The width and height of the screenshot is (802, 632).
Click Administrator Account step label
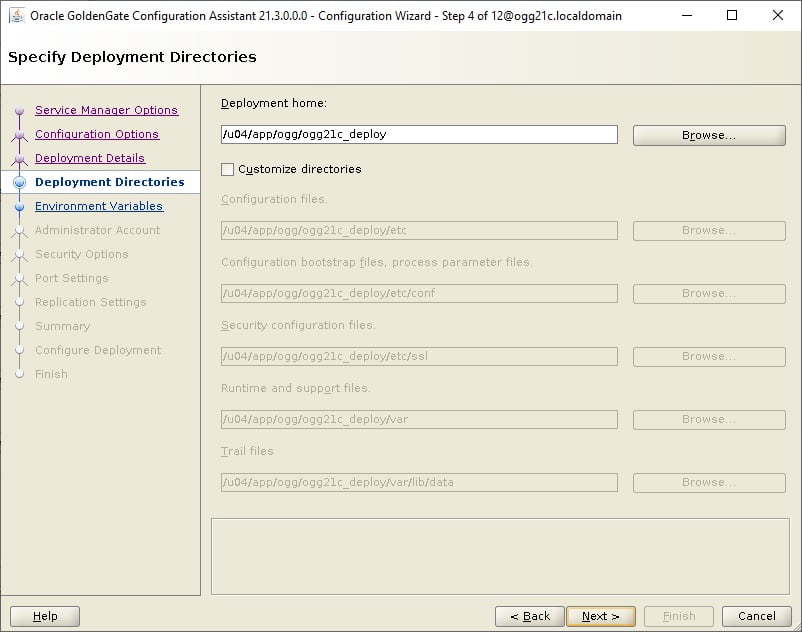[x=97, y=230]
